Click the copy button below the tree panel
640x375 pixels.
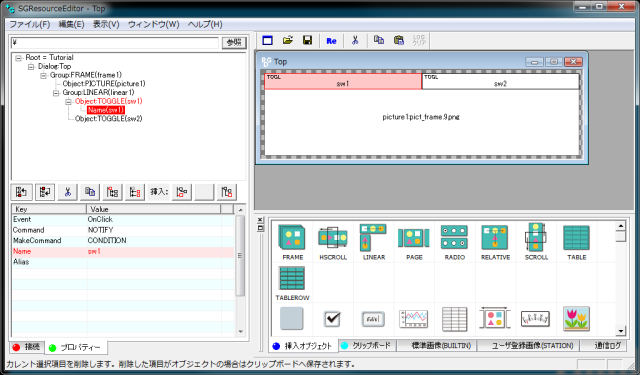(x=90, y=192)
